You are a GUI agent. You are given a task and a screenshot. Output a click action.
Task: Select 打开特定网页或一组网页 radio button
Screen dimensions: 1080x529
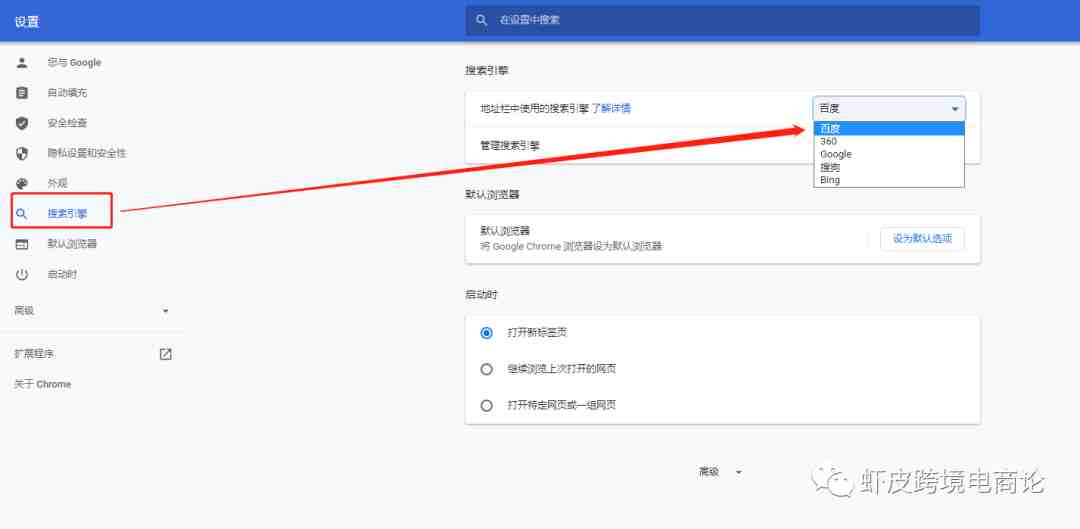pyautogui.click(x=487, y=406)
